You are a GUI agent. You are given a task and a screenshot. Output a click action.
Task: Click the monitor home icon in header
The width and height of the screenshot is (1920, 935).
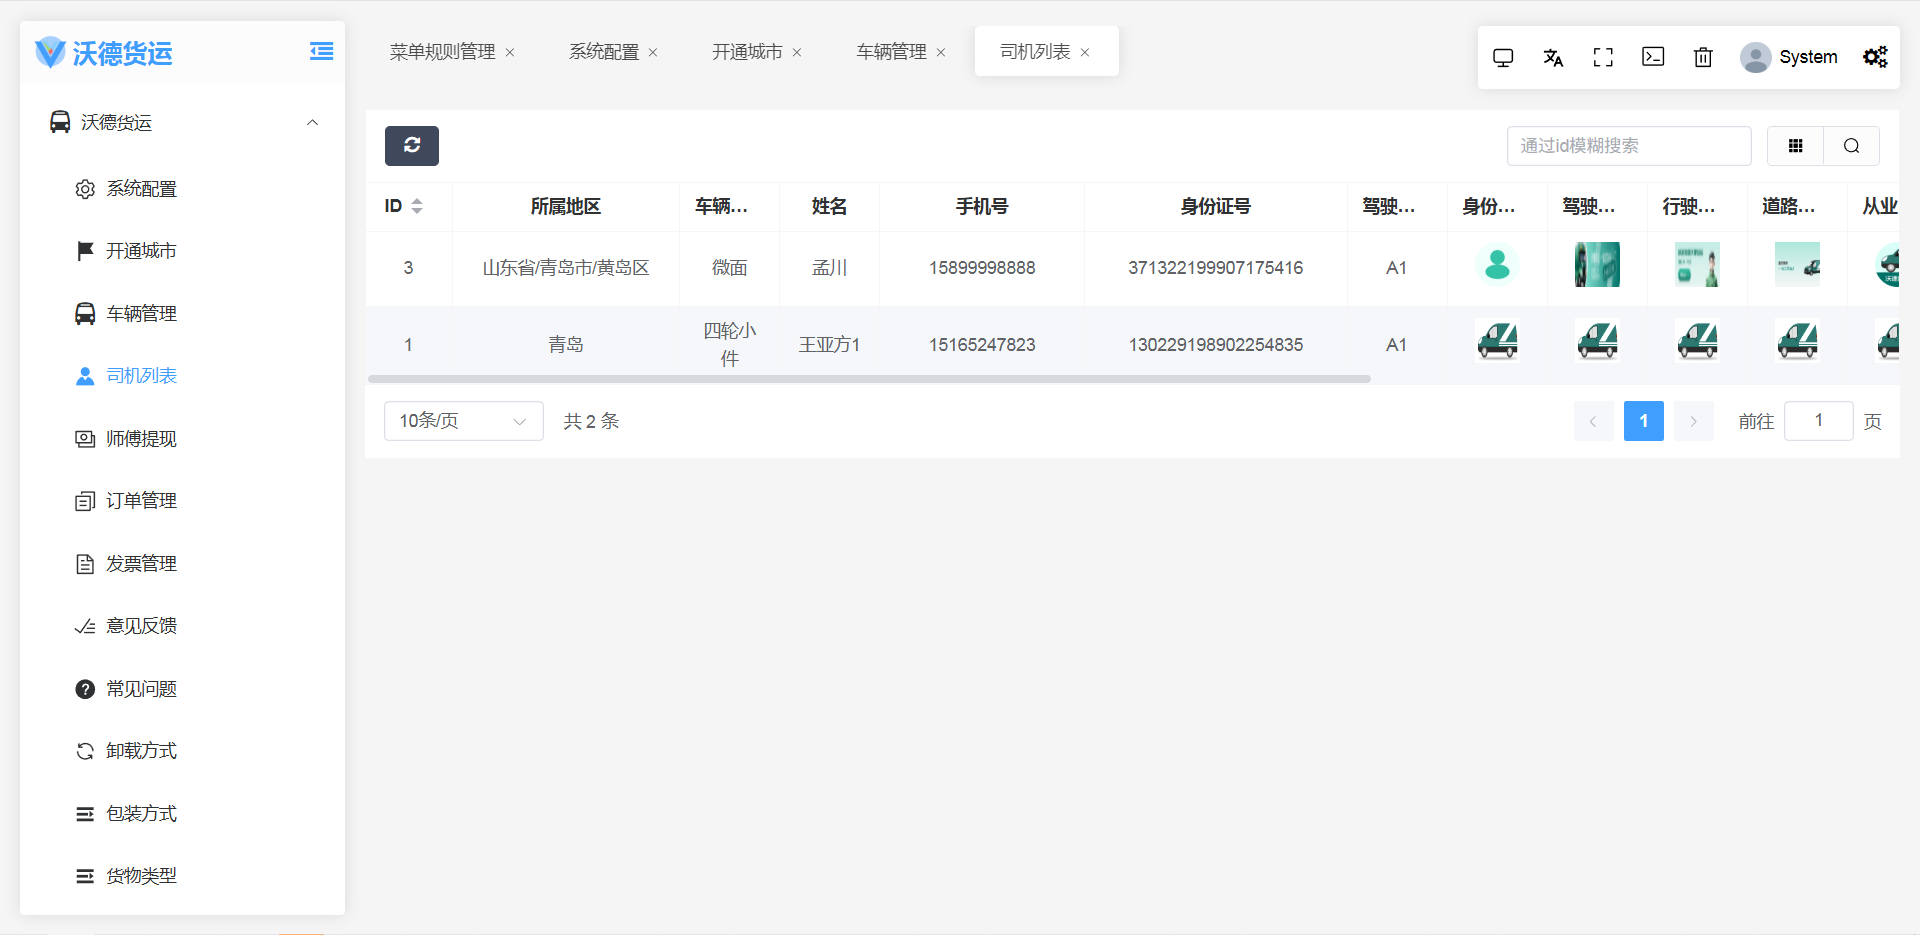[x=1503, y=58]
